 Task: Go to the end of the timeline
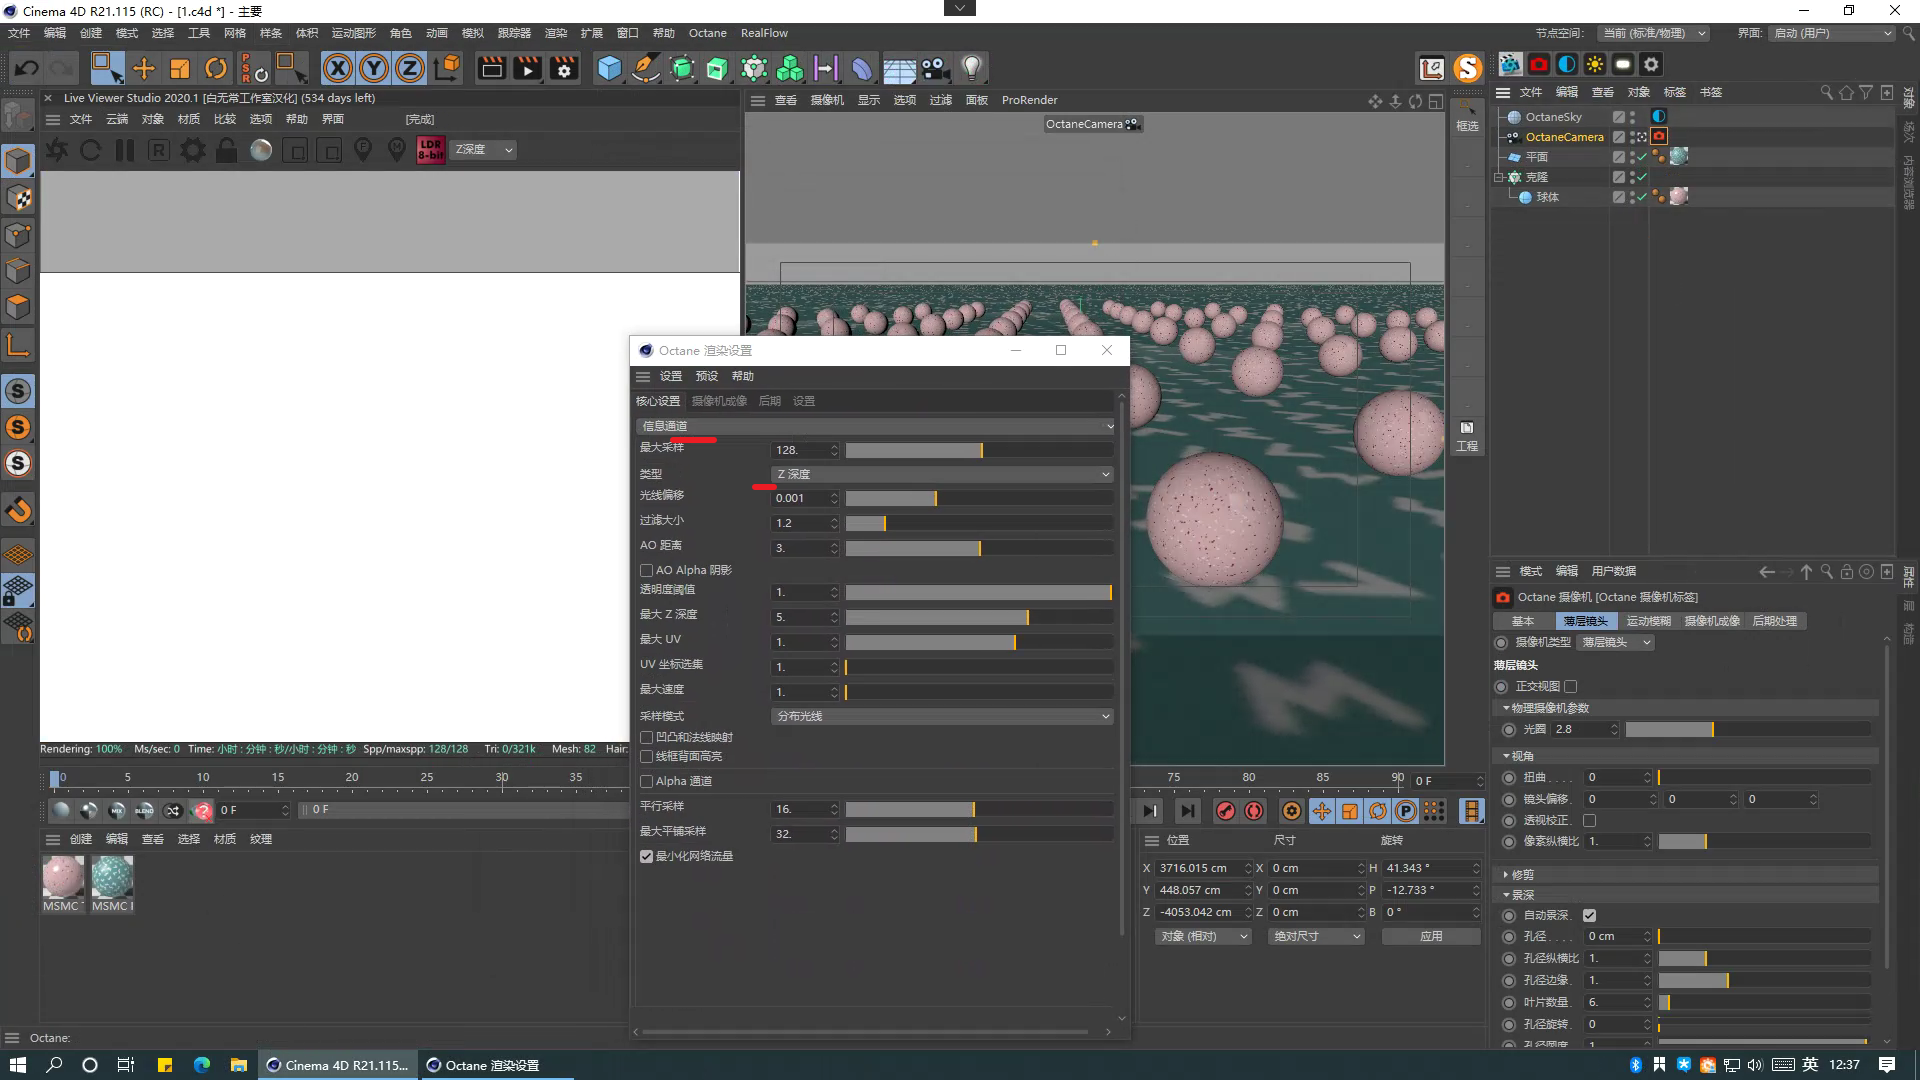pyautogui.click(x=1187, y=811)
